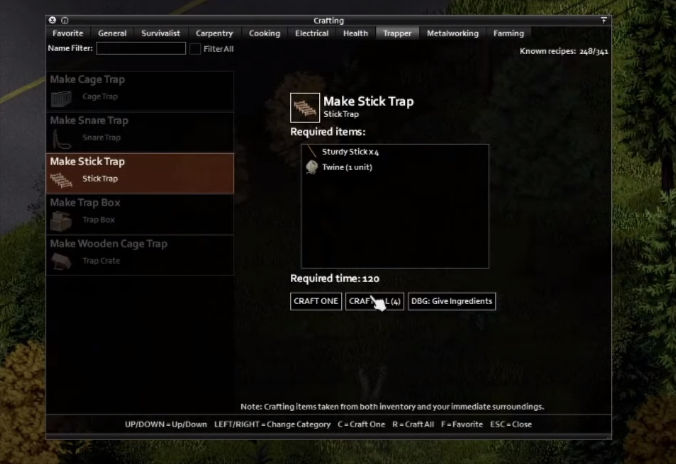Click the large Stick Trap recipe icon

305,108
